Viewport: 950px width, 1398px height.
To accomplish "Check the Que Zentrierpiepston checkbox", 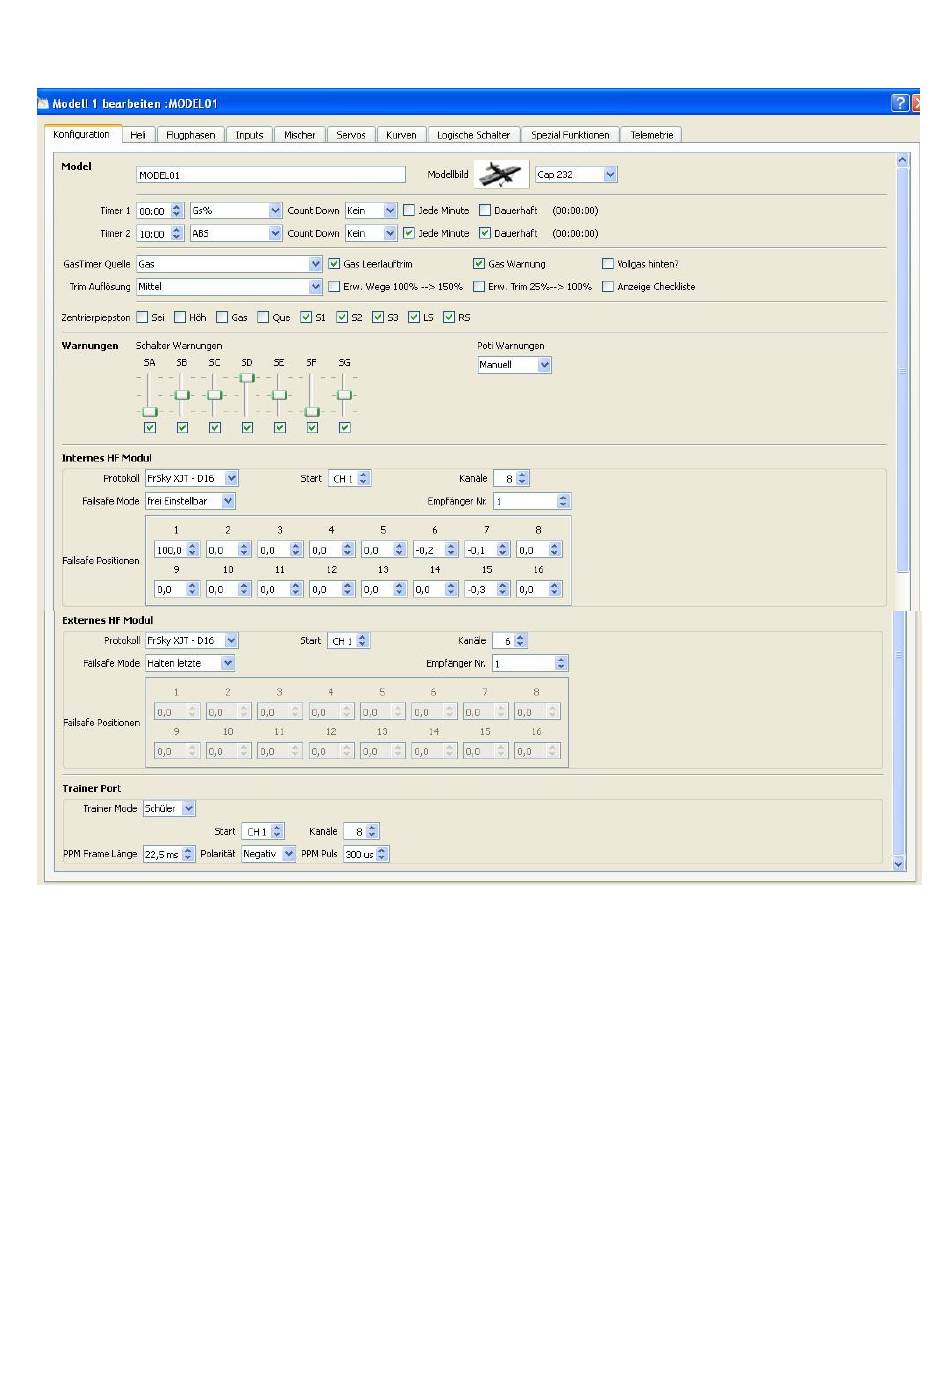I will pyautogui.click(x=263, y=317).
